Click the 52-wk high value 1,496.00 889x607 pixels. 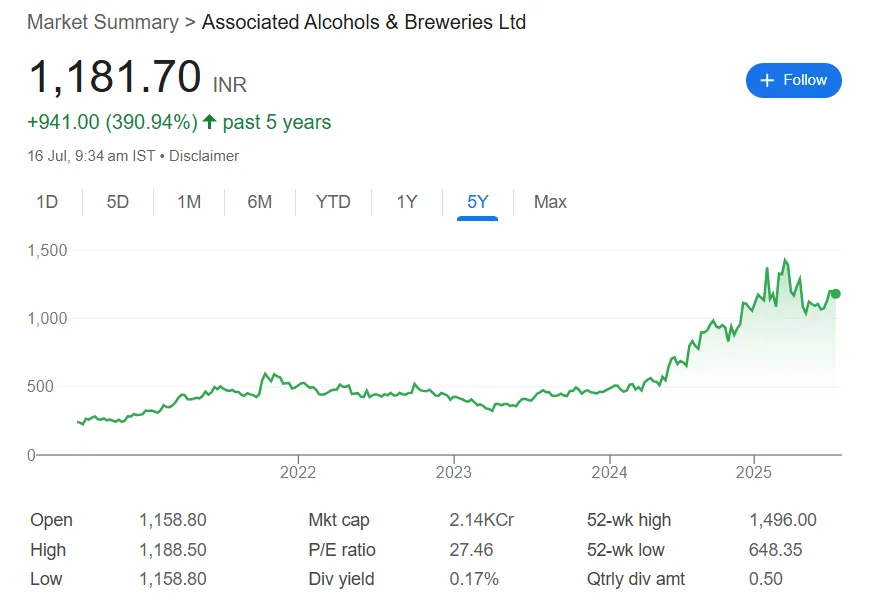click(783, 520)
